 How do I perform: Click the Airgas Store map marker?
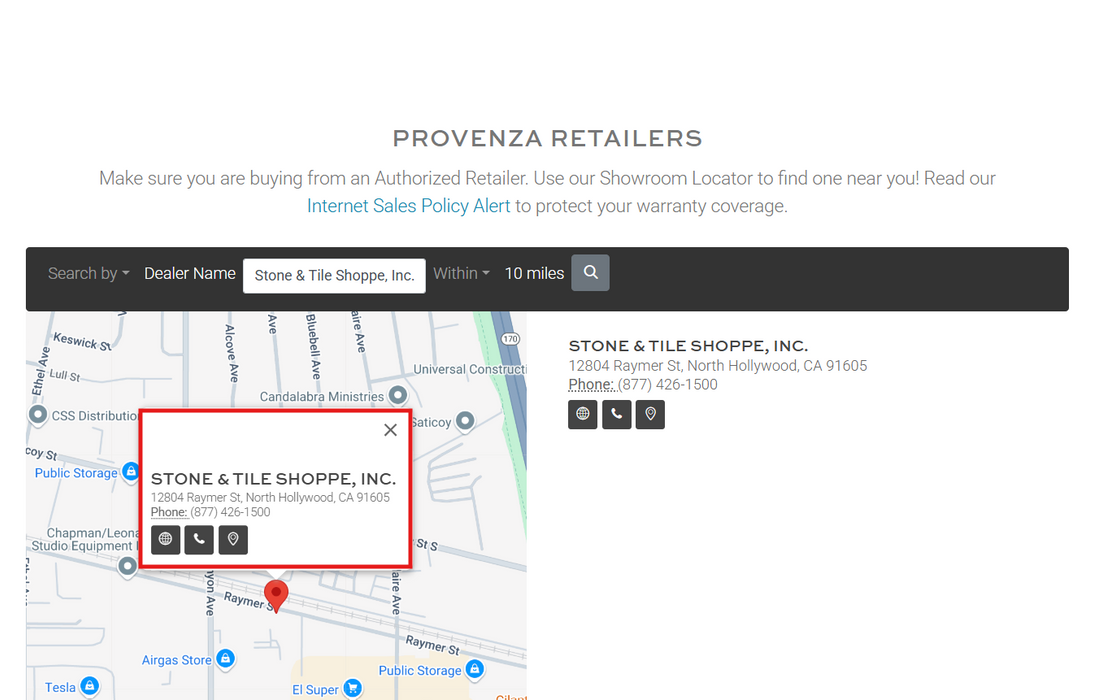(x=226, y=659)
